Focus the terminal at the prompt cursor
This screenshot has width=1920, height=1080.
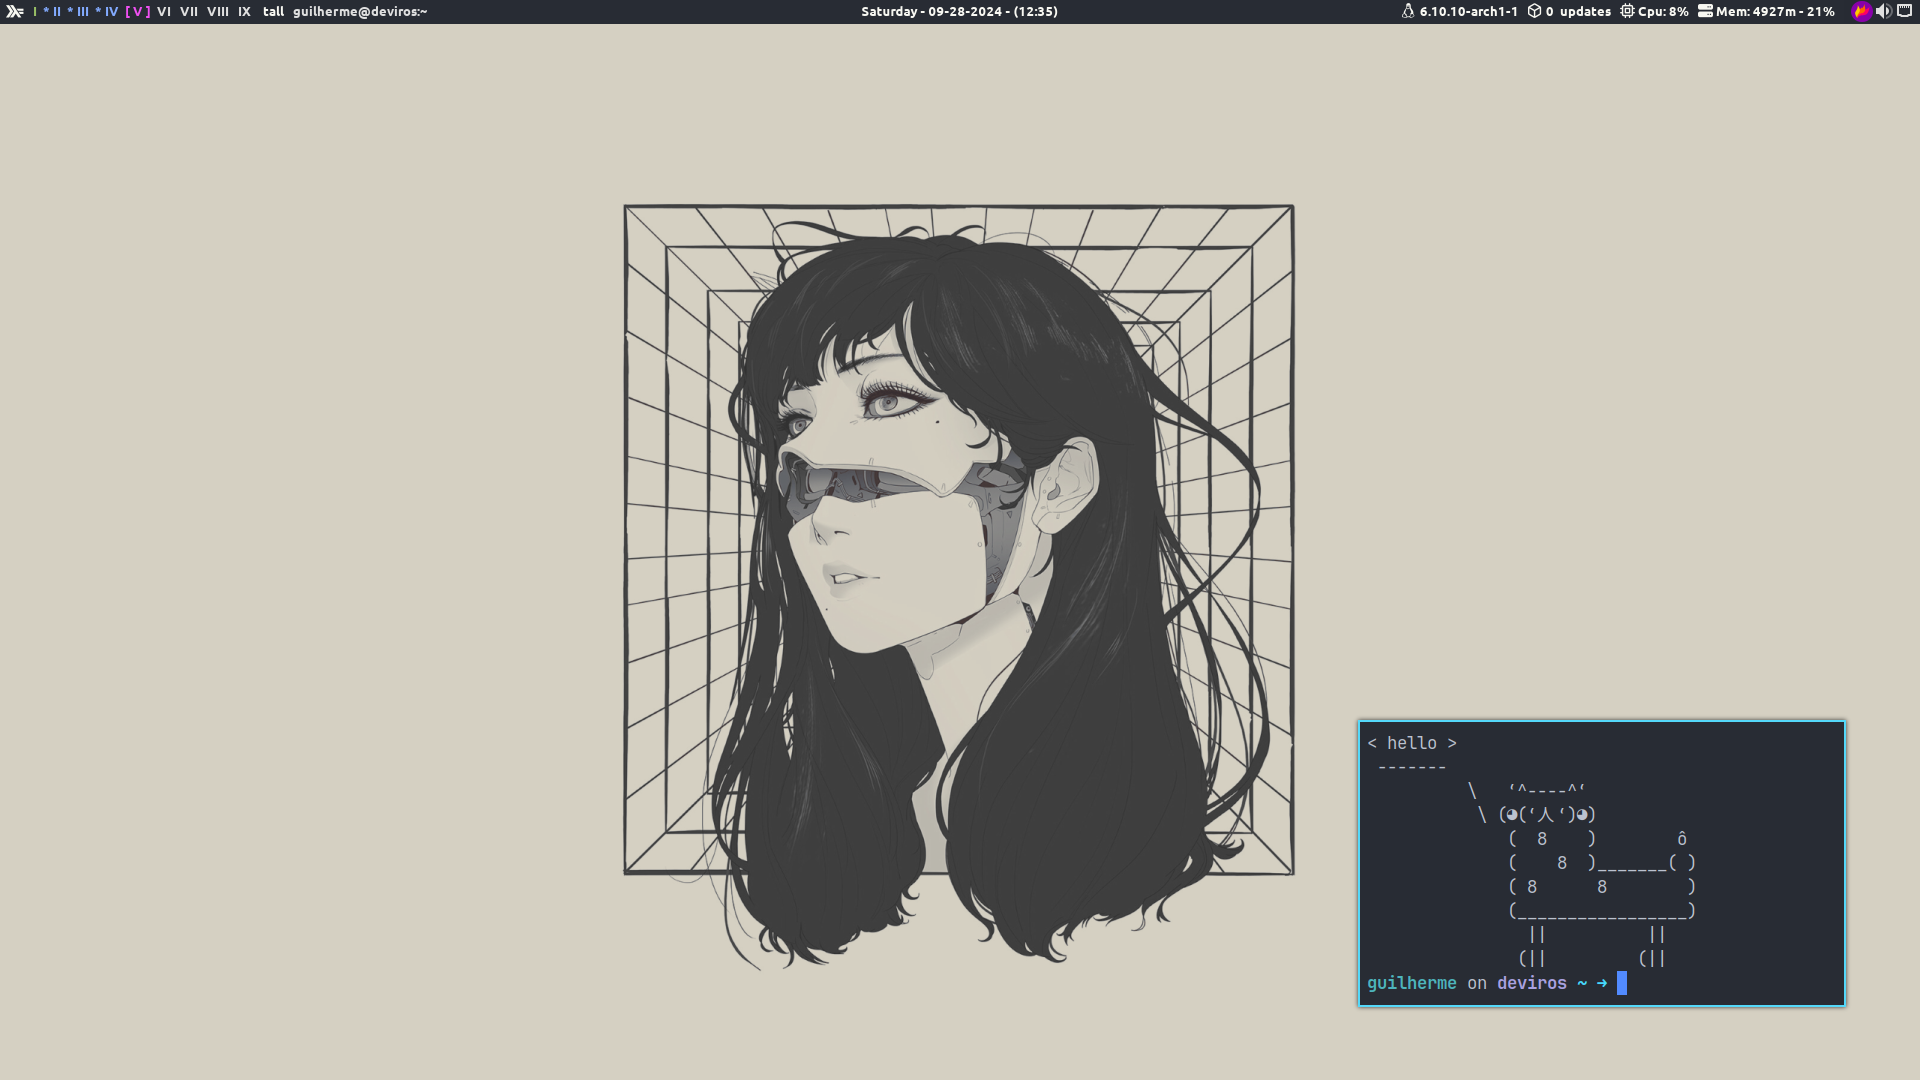[1621, 984]
